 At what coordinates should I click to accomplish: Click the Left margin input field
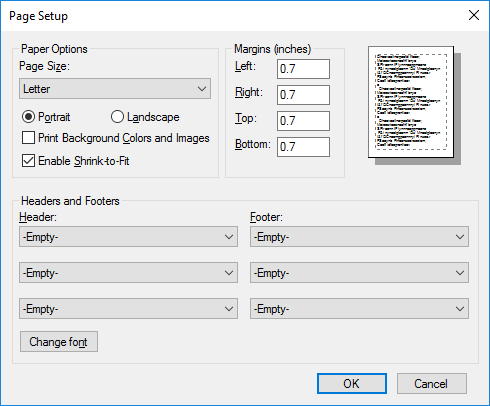point(303,69)
